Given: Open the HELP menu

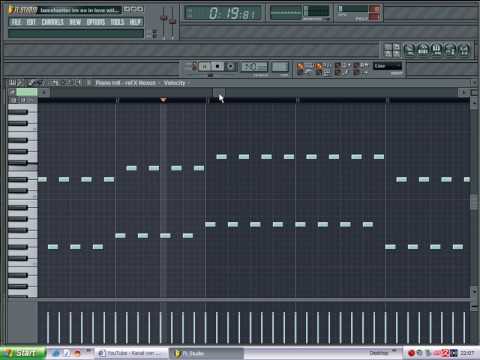Looking at the screenshot, I should 135,22.
